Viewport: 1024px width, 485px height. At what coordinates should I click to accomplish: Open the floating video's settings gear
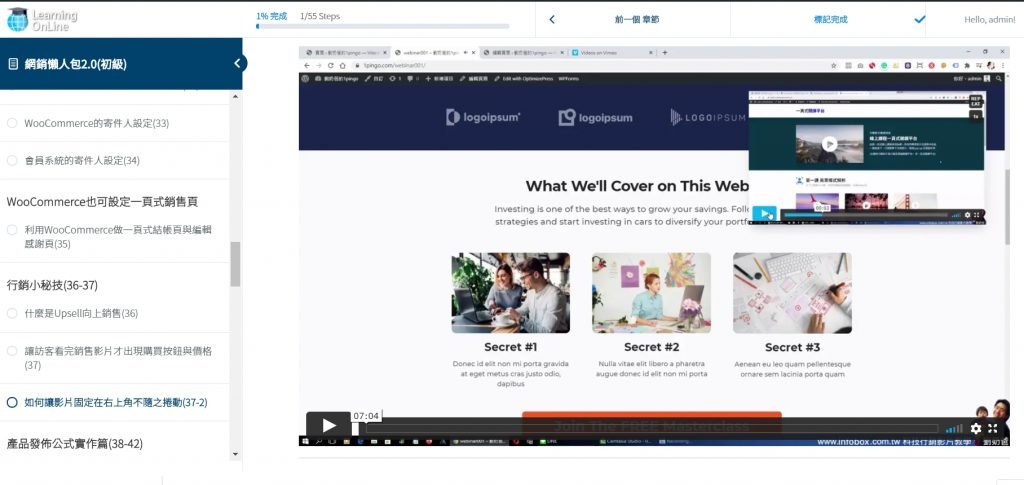968,215
